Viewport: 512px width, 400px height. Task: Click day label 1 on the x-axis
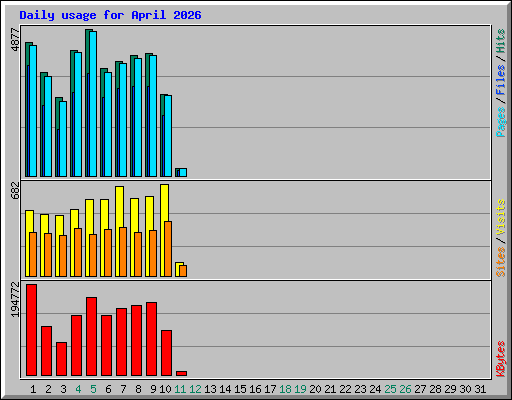[x=33, y=389]
